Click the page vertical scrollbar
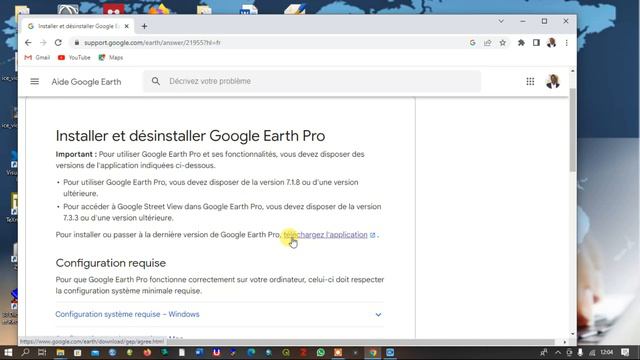The width and height of the screenshot is (640, 360). [x=572, y=130]
